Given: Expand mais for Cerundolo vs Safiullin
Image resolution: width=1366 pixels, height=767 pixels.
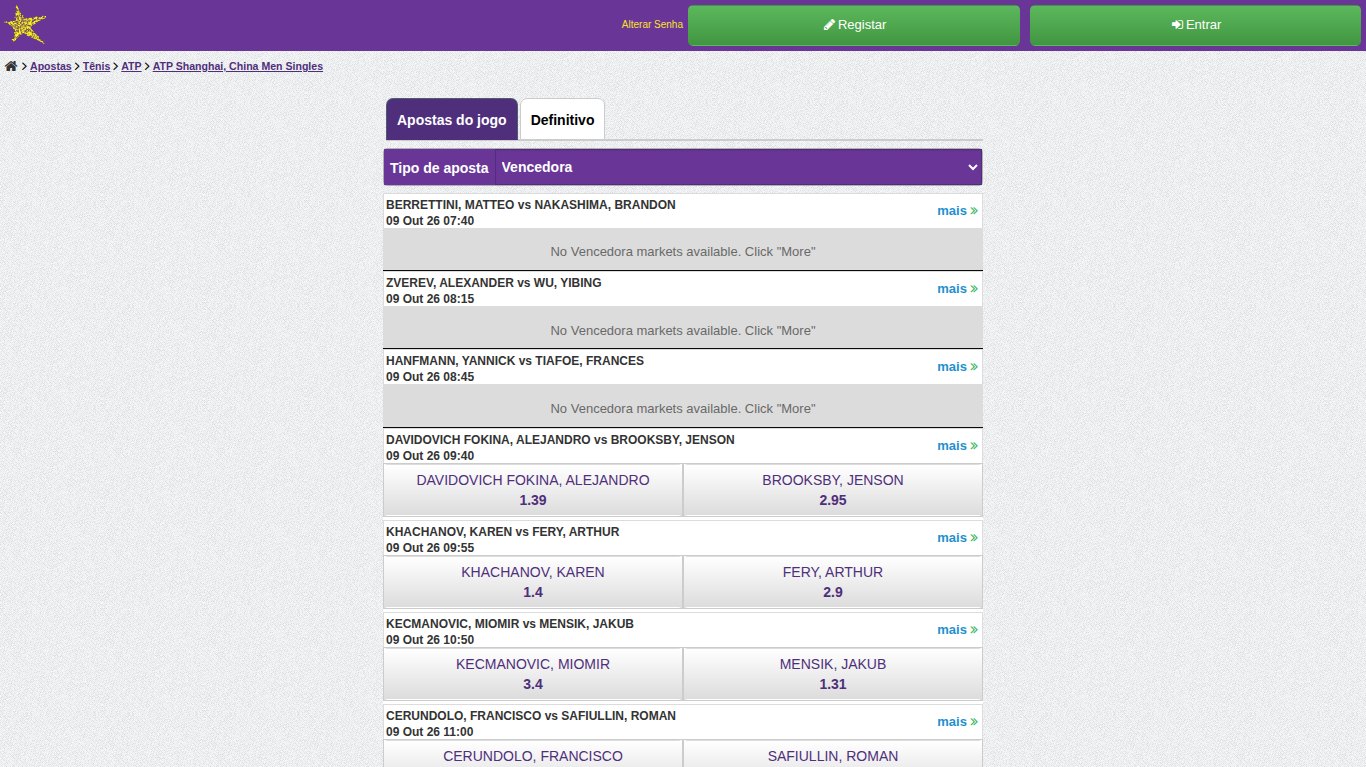Looking at the screenshot, I should click(957, 722).
